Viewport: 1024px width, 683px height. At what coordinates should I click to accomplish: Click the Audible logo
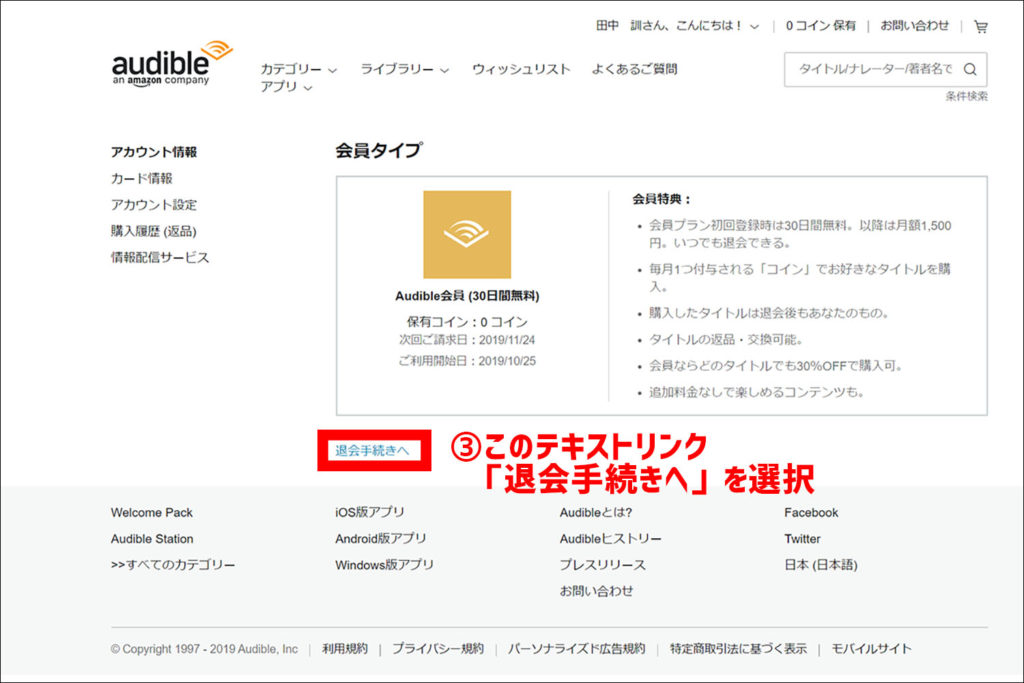click(172, 64)
